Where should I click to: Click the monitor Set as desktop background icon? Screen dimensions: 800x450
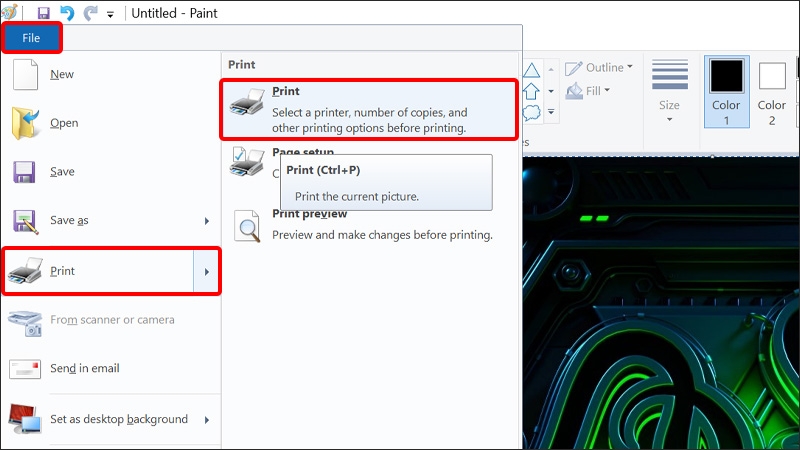(x=24, y=419)
